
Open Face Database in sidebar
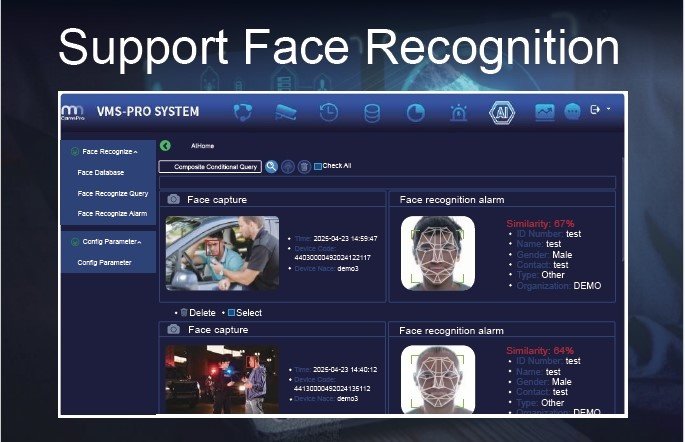tap(101, 172)
